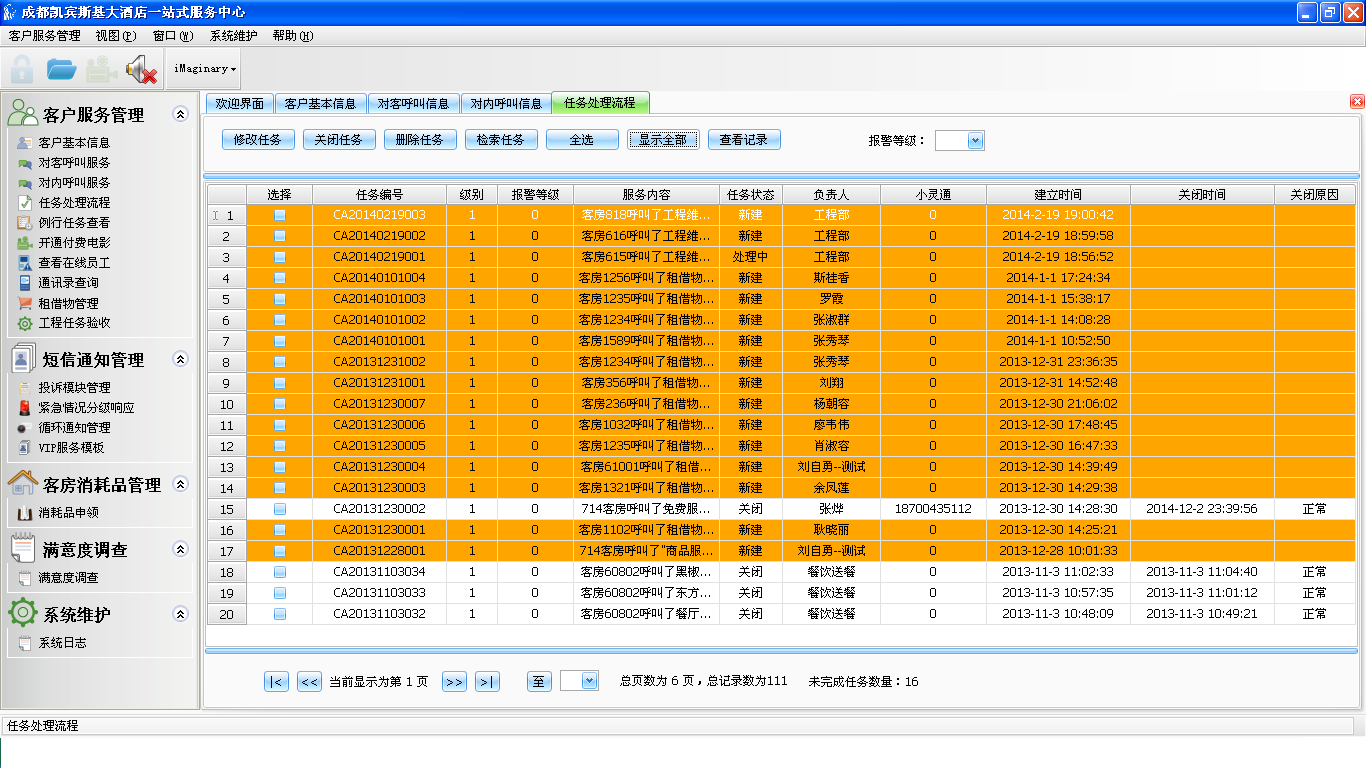The width and height of the screenshot is (1366, 768).
Task: Check the box for task CA20131230002
Action: click(x=279, y=509)
